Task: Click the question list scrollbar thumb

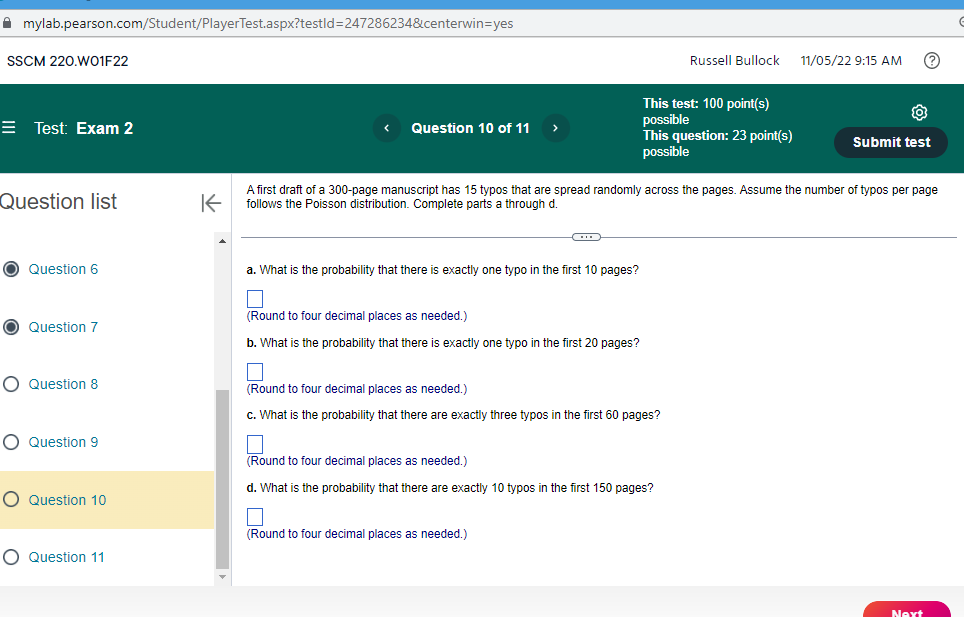Action: 223,479
